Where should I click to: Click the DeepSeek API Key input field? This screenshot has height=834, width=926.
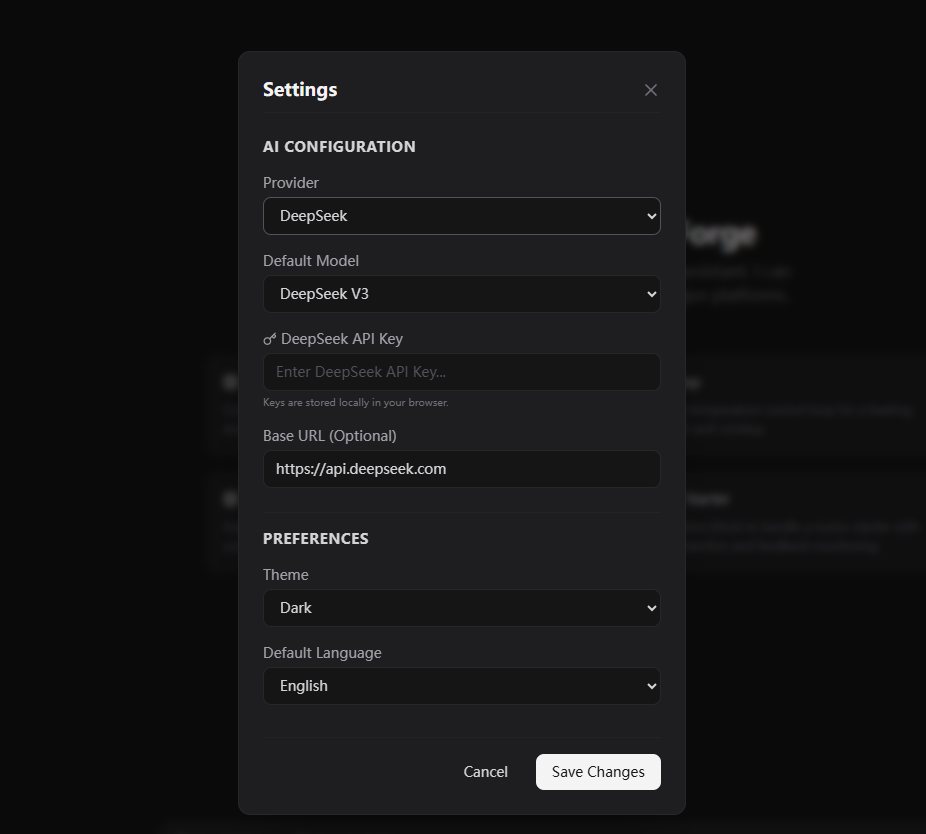click(461, 372)
